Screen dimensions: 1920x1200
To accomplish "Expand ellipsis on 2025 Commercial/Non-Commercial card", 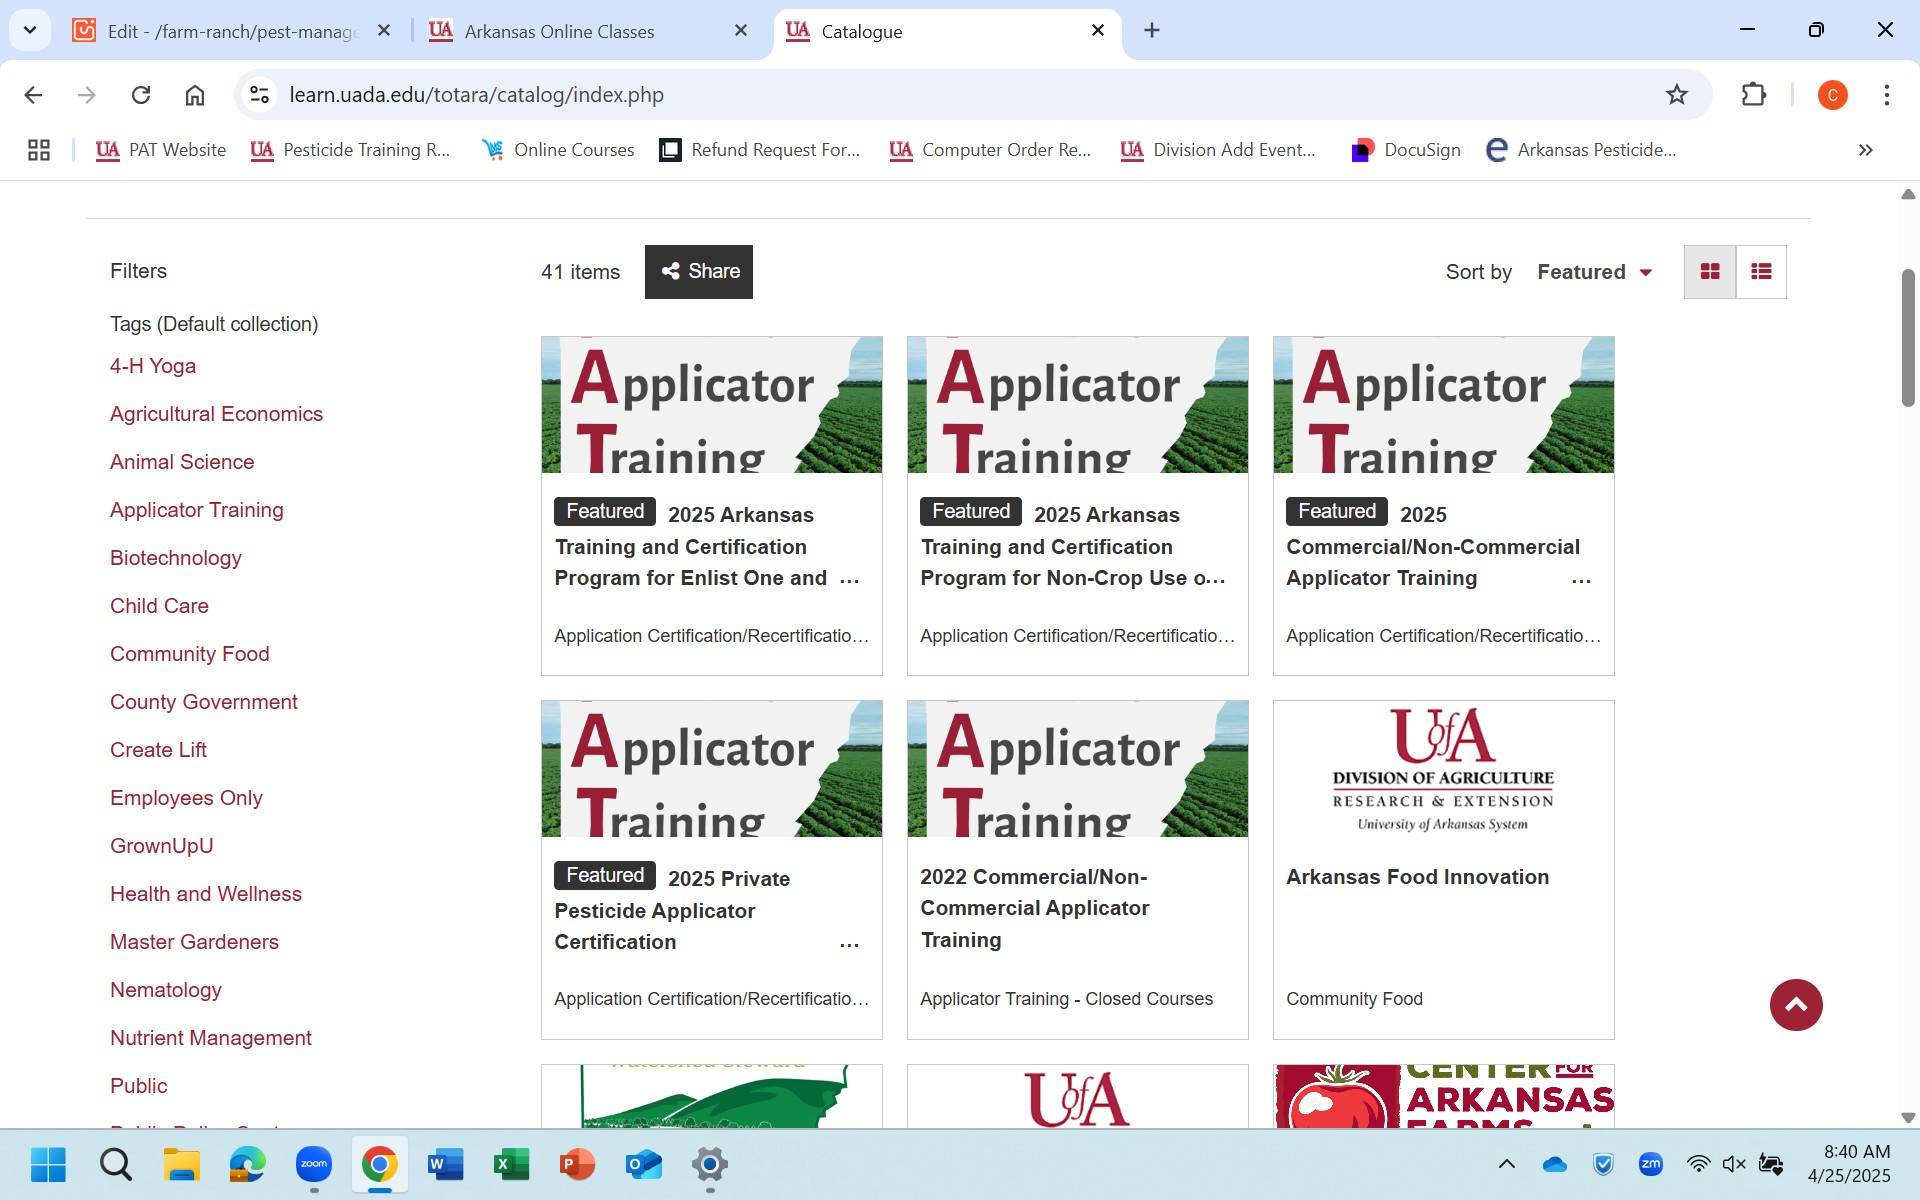I will (1581, 580).
